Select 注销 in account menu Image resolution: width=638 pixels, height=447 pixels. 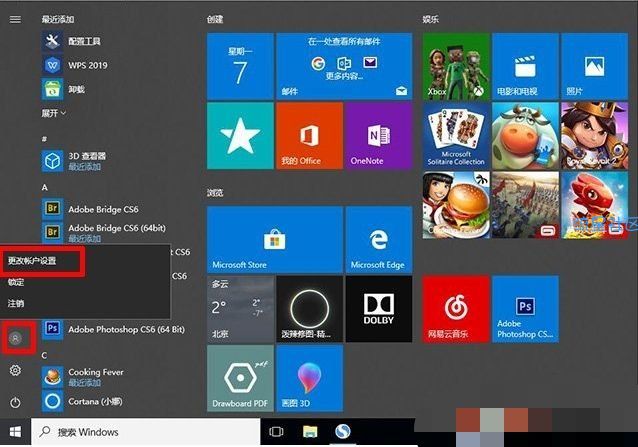16,303
